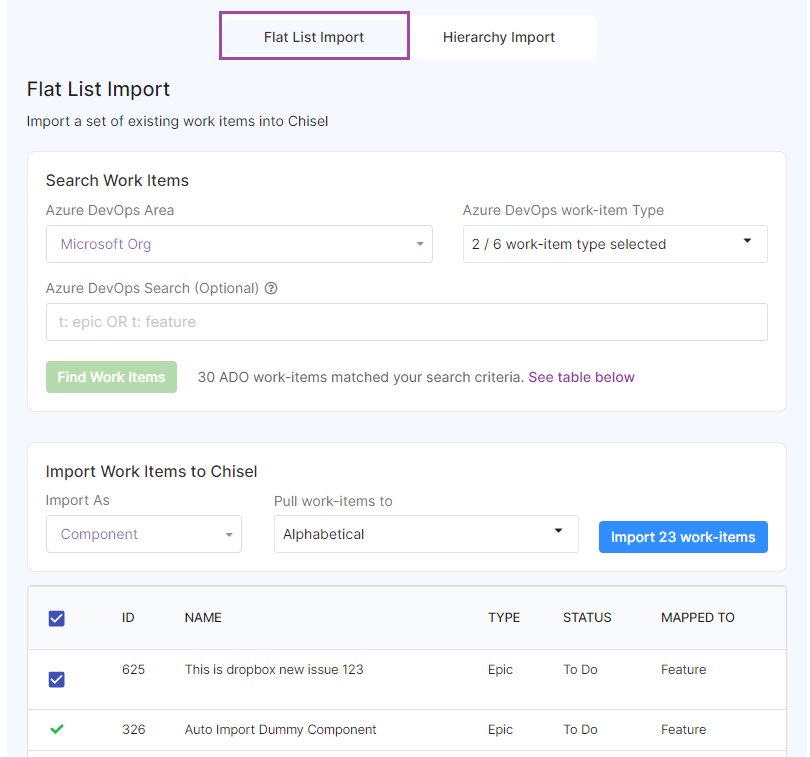This screenshot has height=757, width=810.
Task: Toggle the select-all checkbox in table header
Action: point(57,619)
